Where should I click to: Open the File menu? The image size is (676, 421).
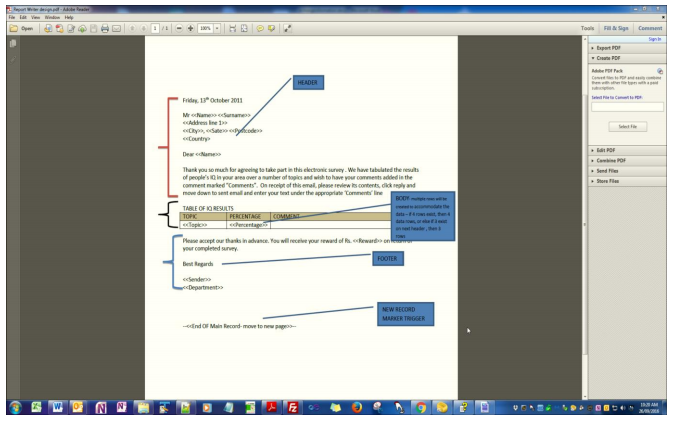click(x=10, y=17)
